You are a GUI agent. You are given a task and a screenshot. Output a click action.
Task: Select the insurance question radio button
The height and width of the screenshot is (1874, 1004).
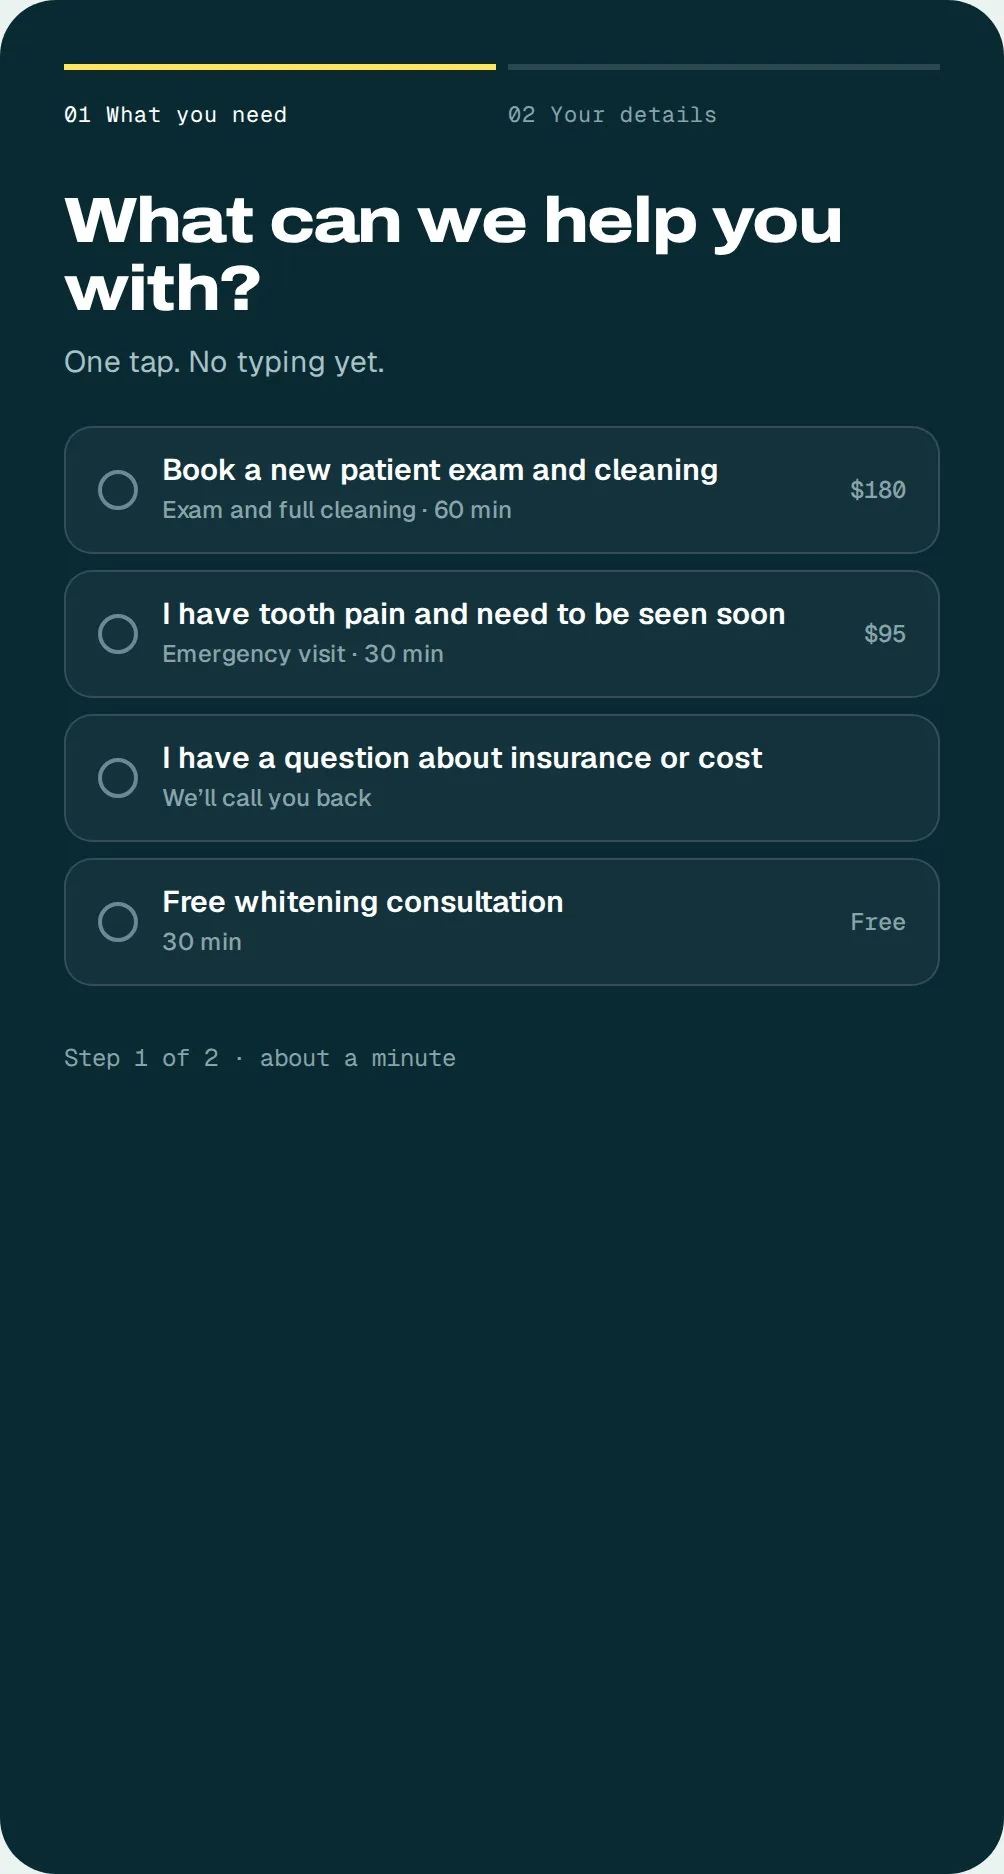click(118, 778)
